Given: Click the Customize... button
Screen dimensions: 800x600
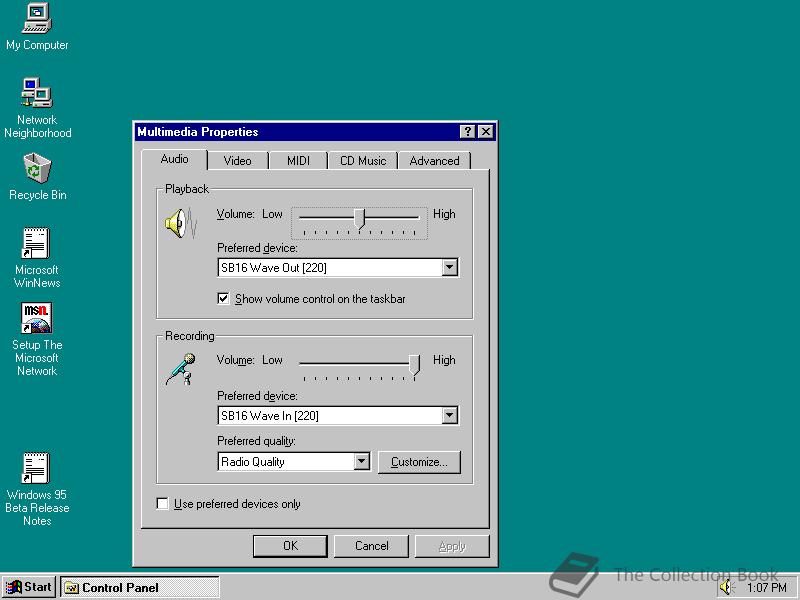Looking at the screenshot, I should point(419,462).
